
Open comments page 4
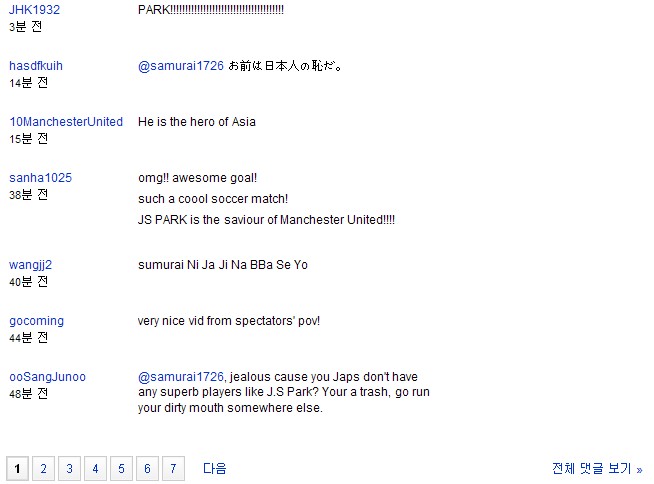96,469
